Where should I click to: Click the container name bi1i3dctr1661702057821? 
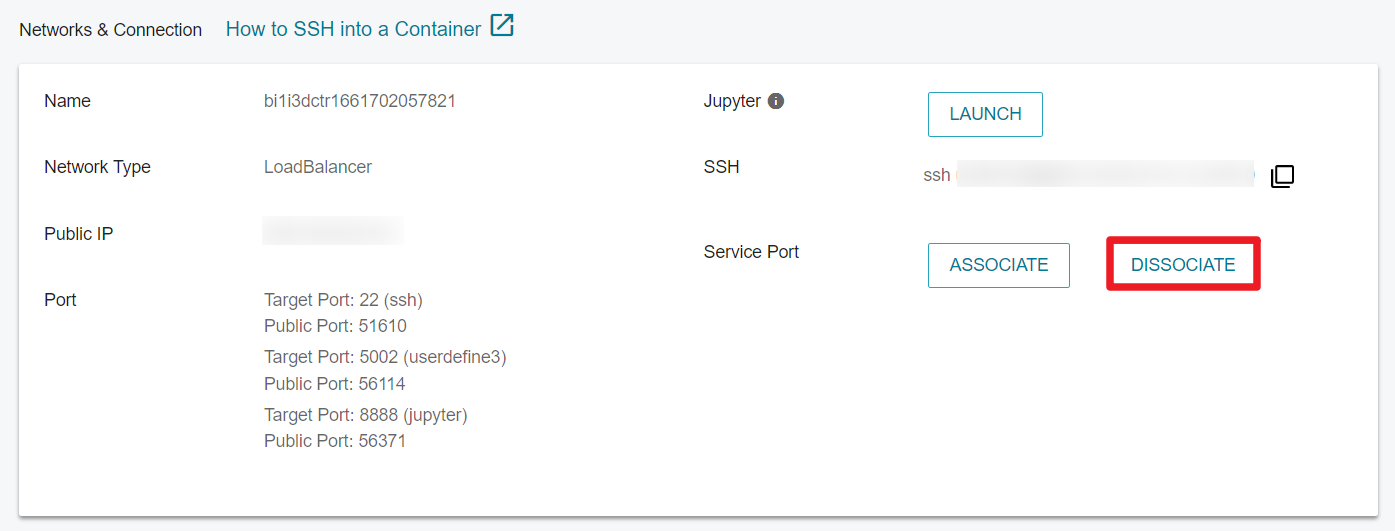[360, 101]
